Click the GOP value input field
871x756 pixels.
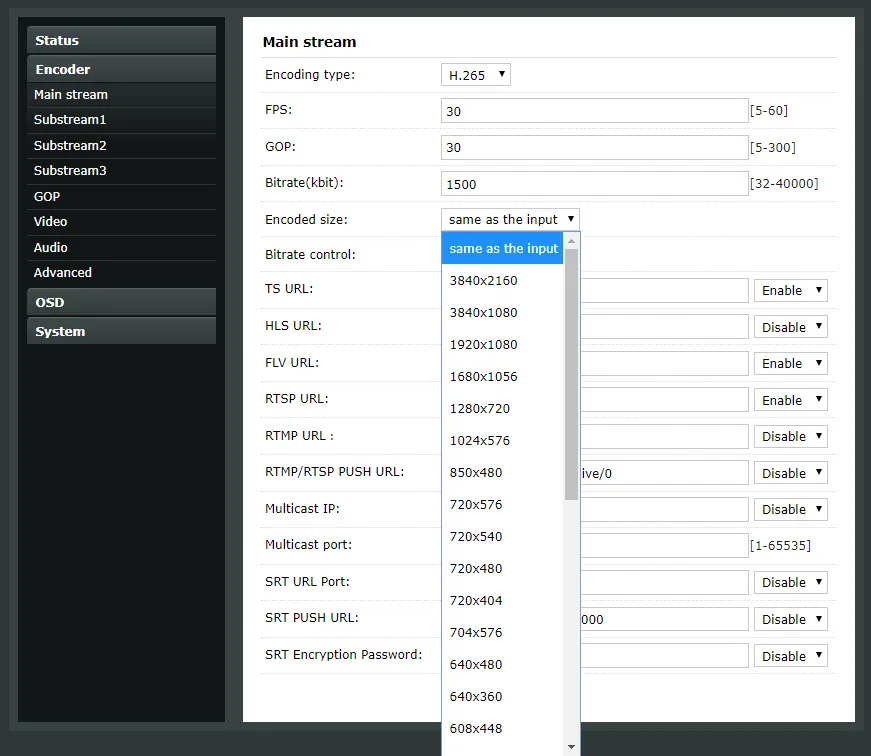(x=594, y=148)
